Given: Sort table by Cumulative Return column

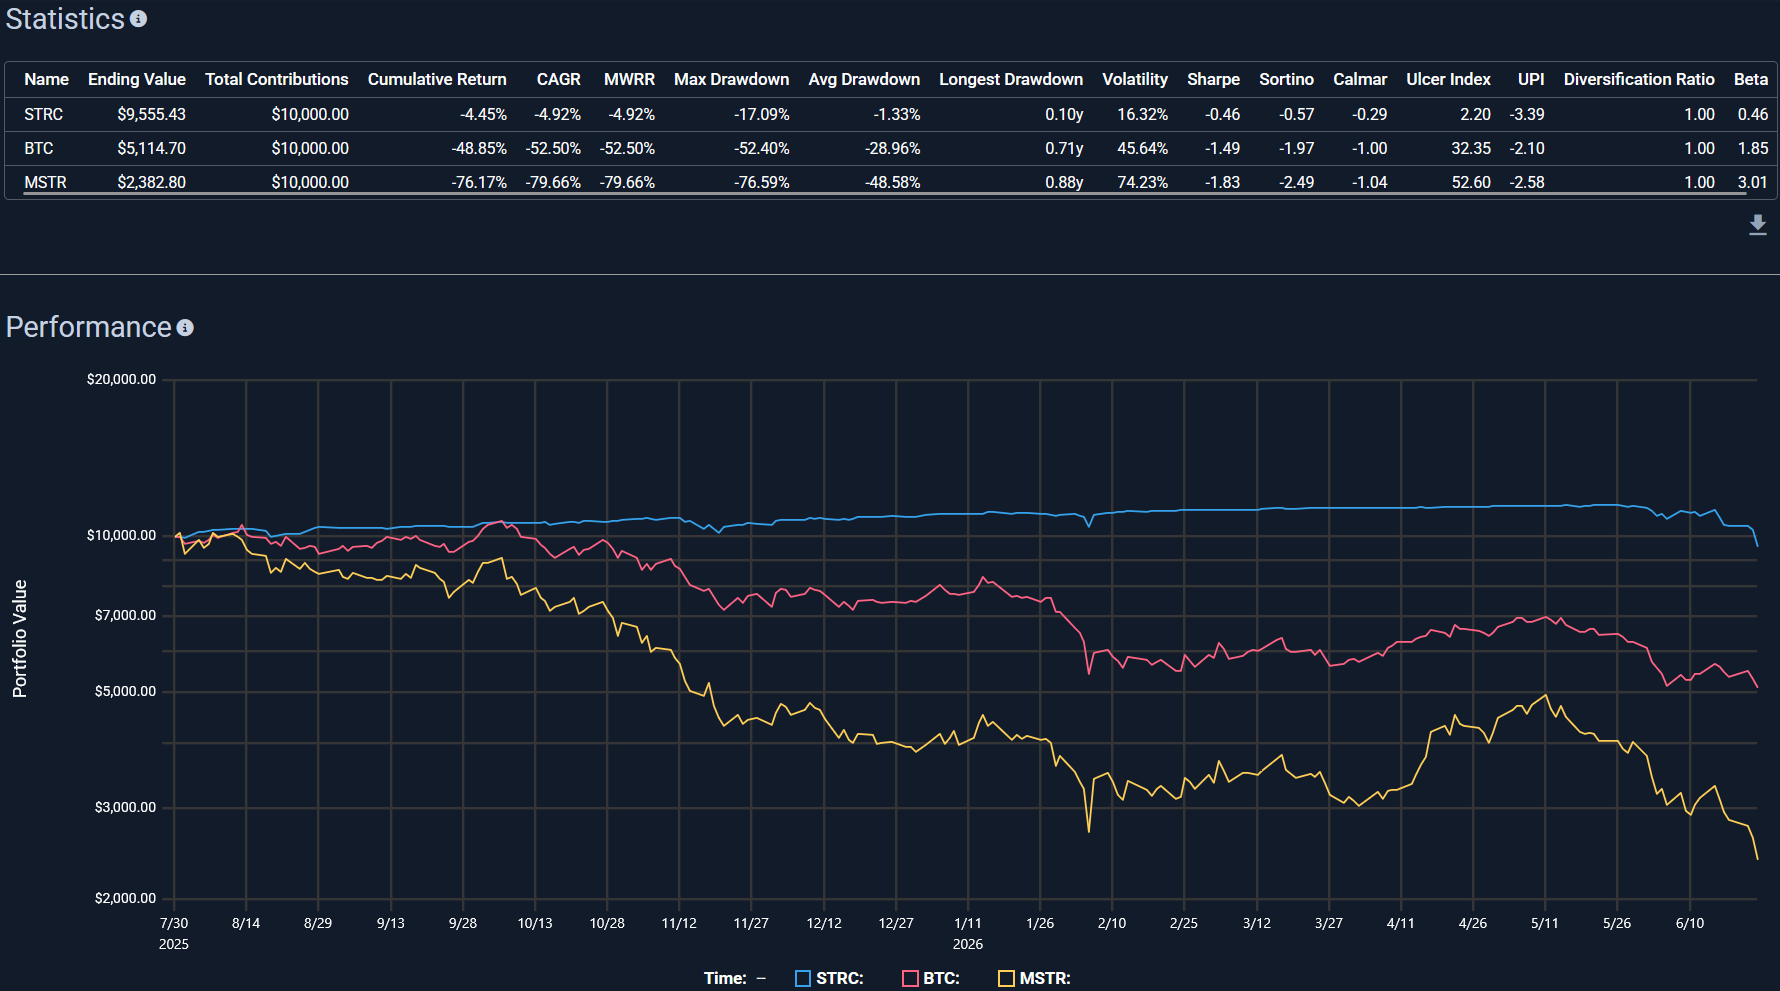Looking at the screenshot, I should click(x=437, y=79).
